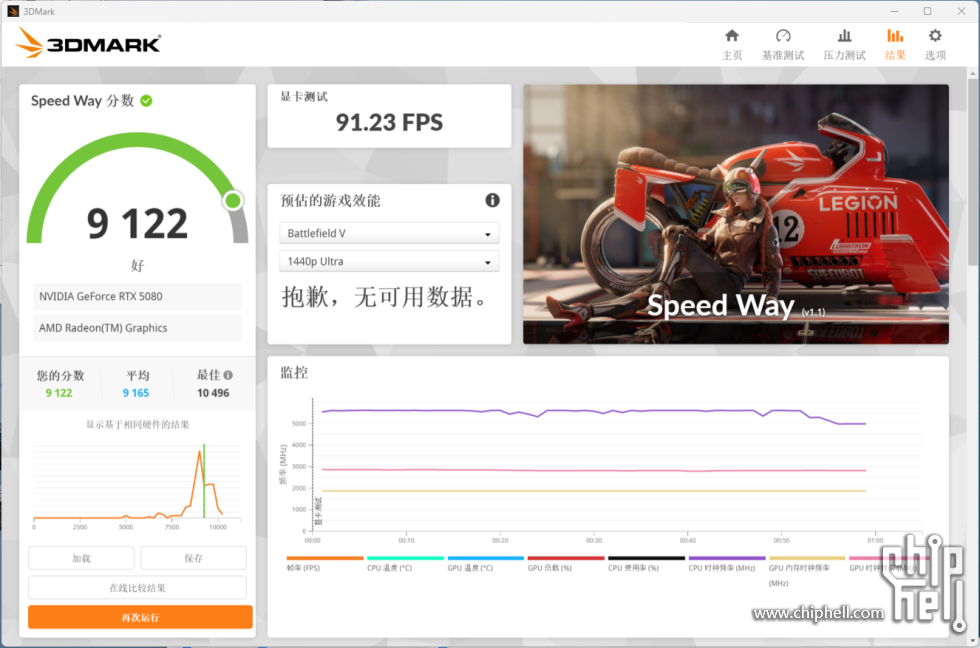Image resolution: width=980 pixels, height=648 pixels.
Task: Click the green validation check beside Speed Way 分数
Action: tap(146, 101)
